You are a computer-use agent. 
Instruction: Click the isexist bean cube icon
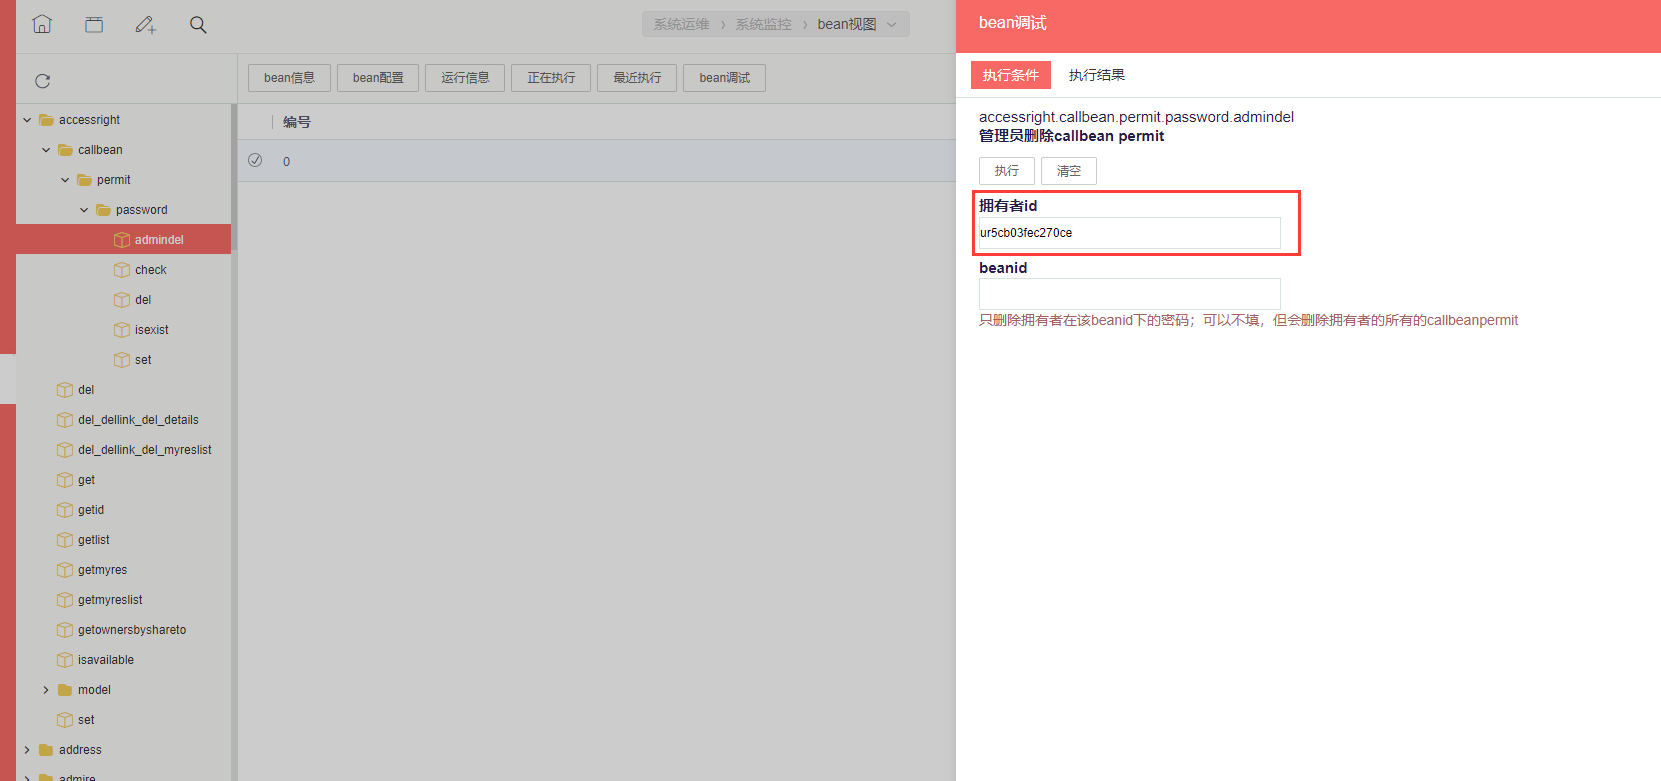pos(122,330)
